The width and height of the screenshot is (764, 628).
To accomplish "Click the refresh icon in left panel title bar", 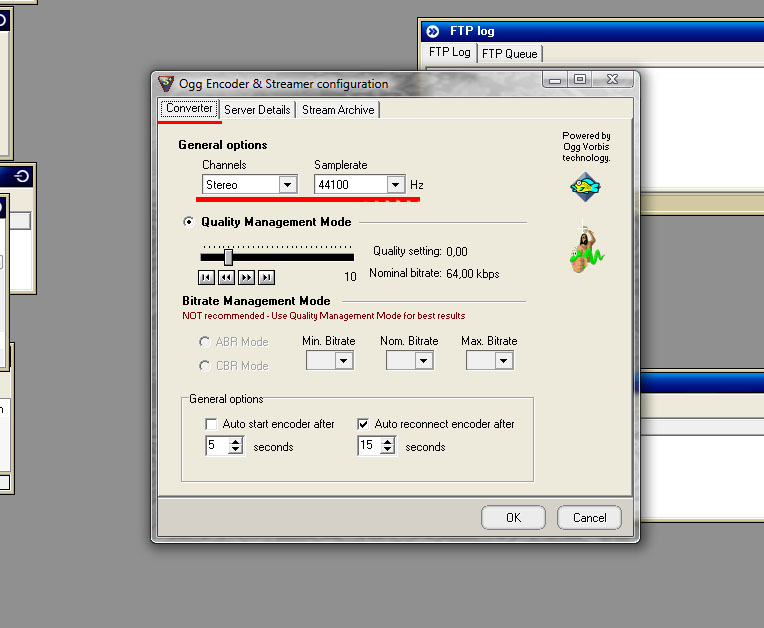I will click(22, 176).
